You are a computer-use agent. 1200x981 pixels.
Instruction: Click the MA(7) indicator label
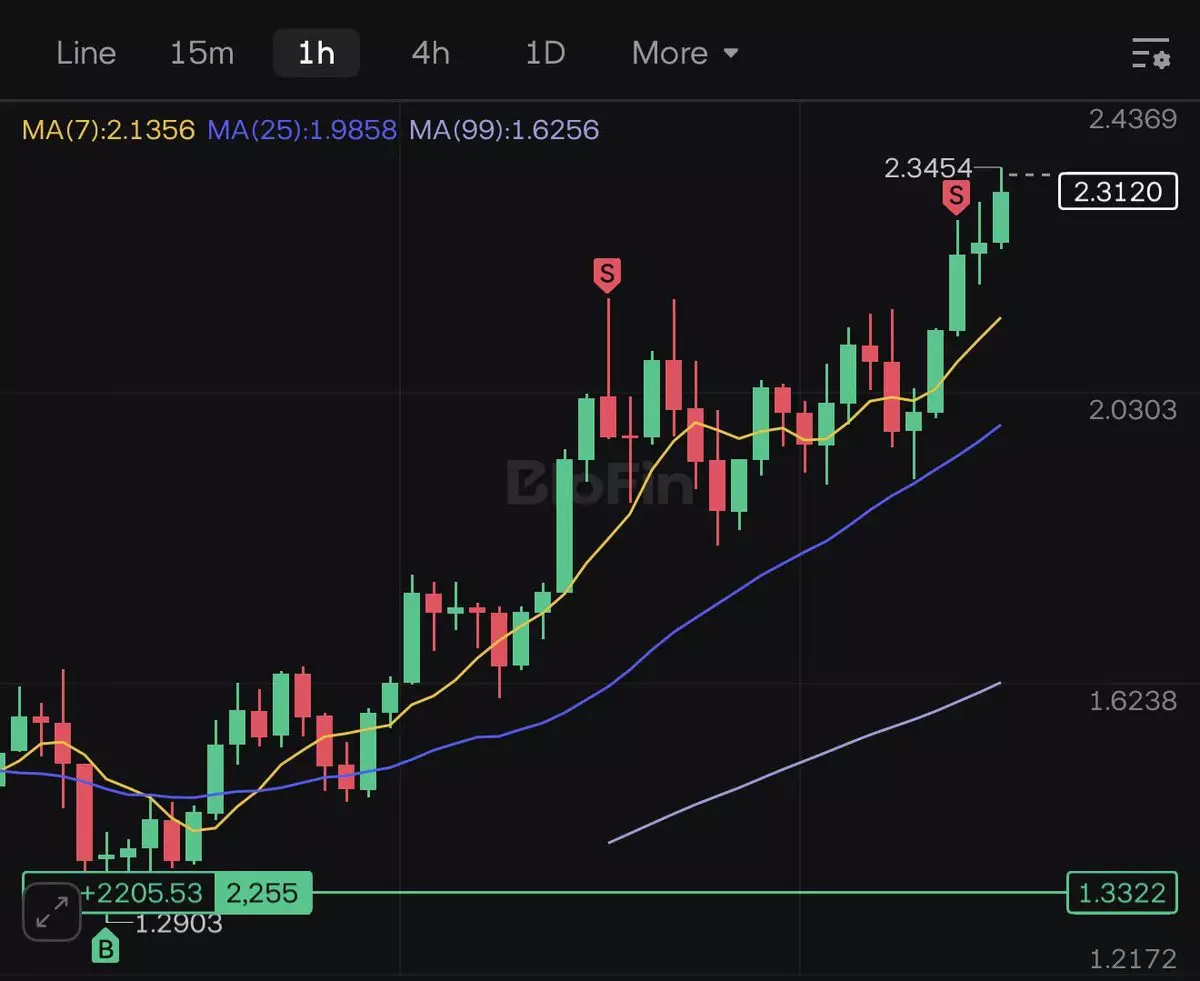click(x=108, y=130)
